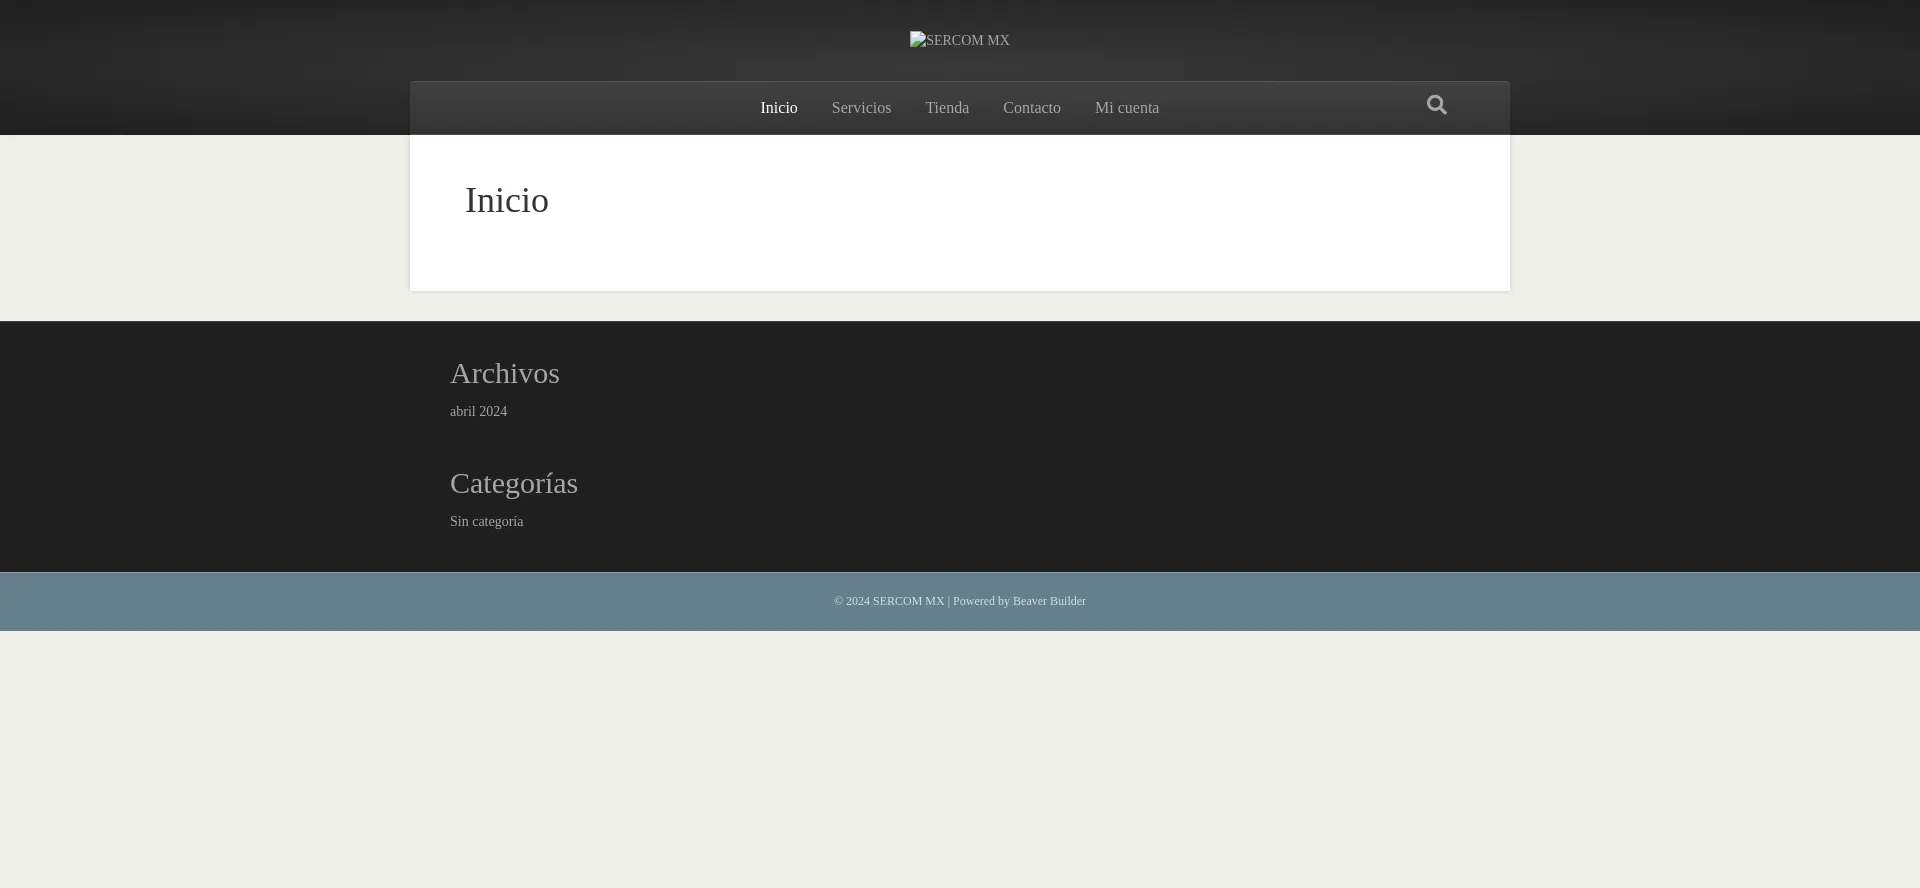Image resolution: width=1920 pixels, height=888 pixels.
Task: Open the search magnifier icon
Action: click(1437, 105)
